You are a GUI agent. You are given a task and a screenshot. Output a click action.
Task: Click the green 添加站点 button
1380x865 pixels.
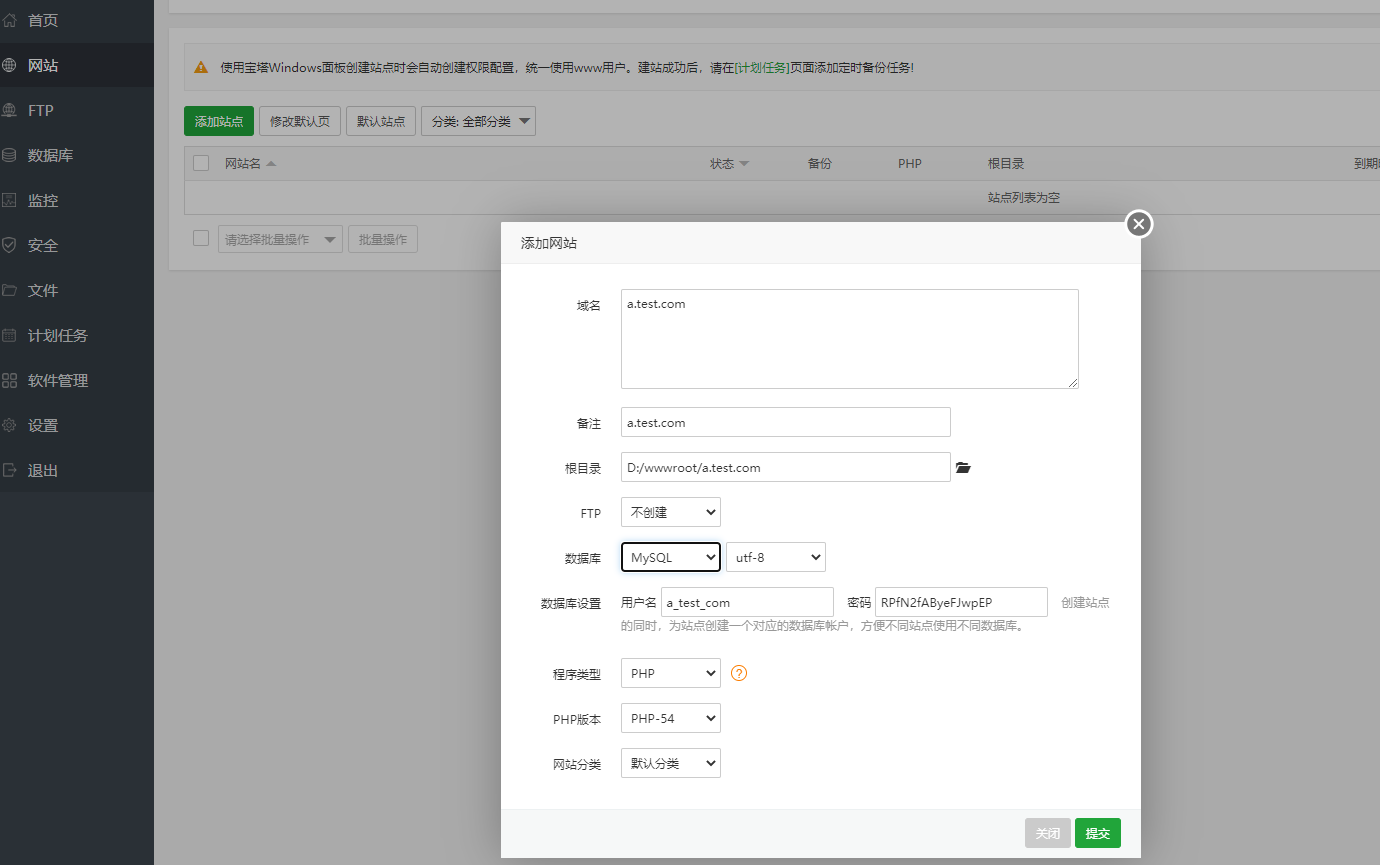(x=219, y=121)
